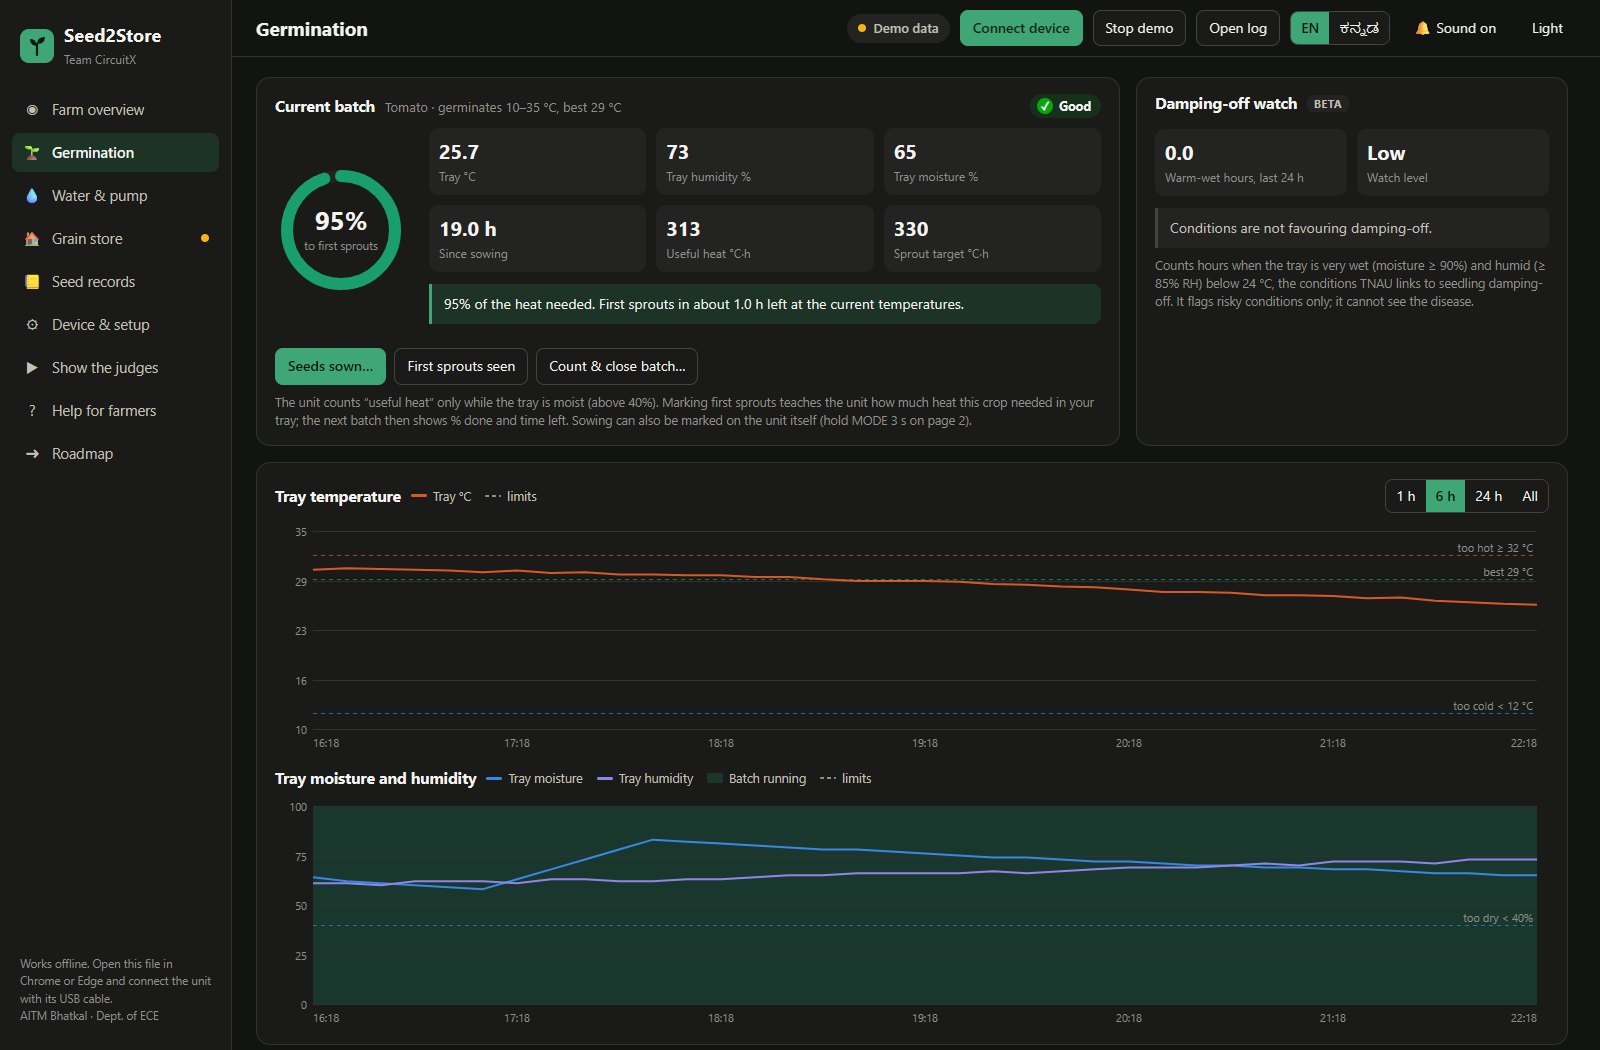Click the 25.7 Tray °C reading card

[x=537, y=162]
